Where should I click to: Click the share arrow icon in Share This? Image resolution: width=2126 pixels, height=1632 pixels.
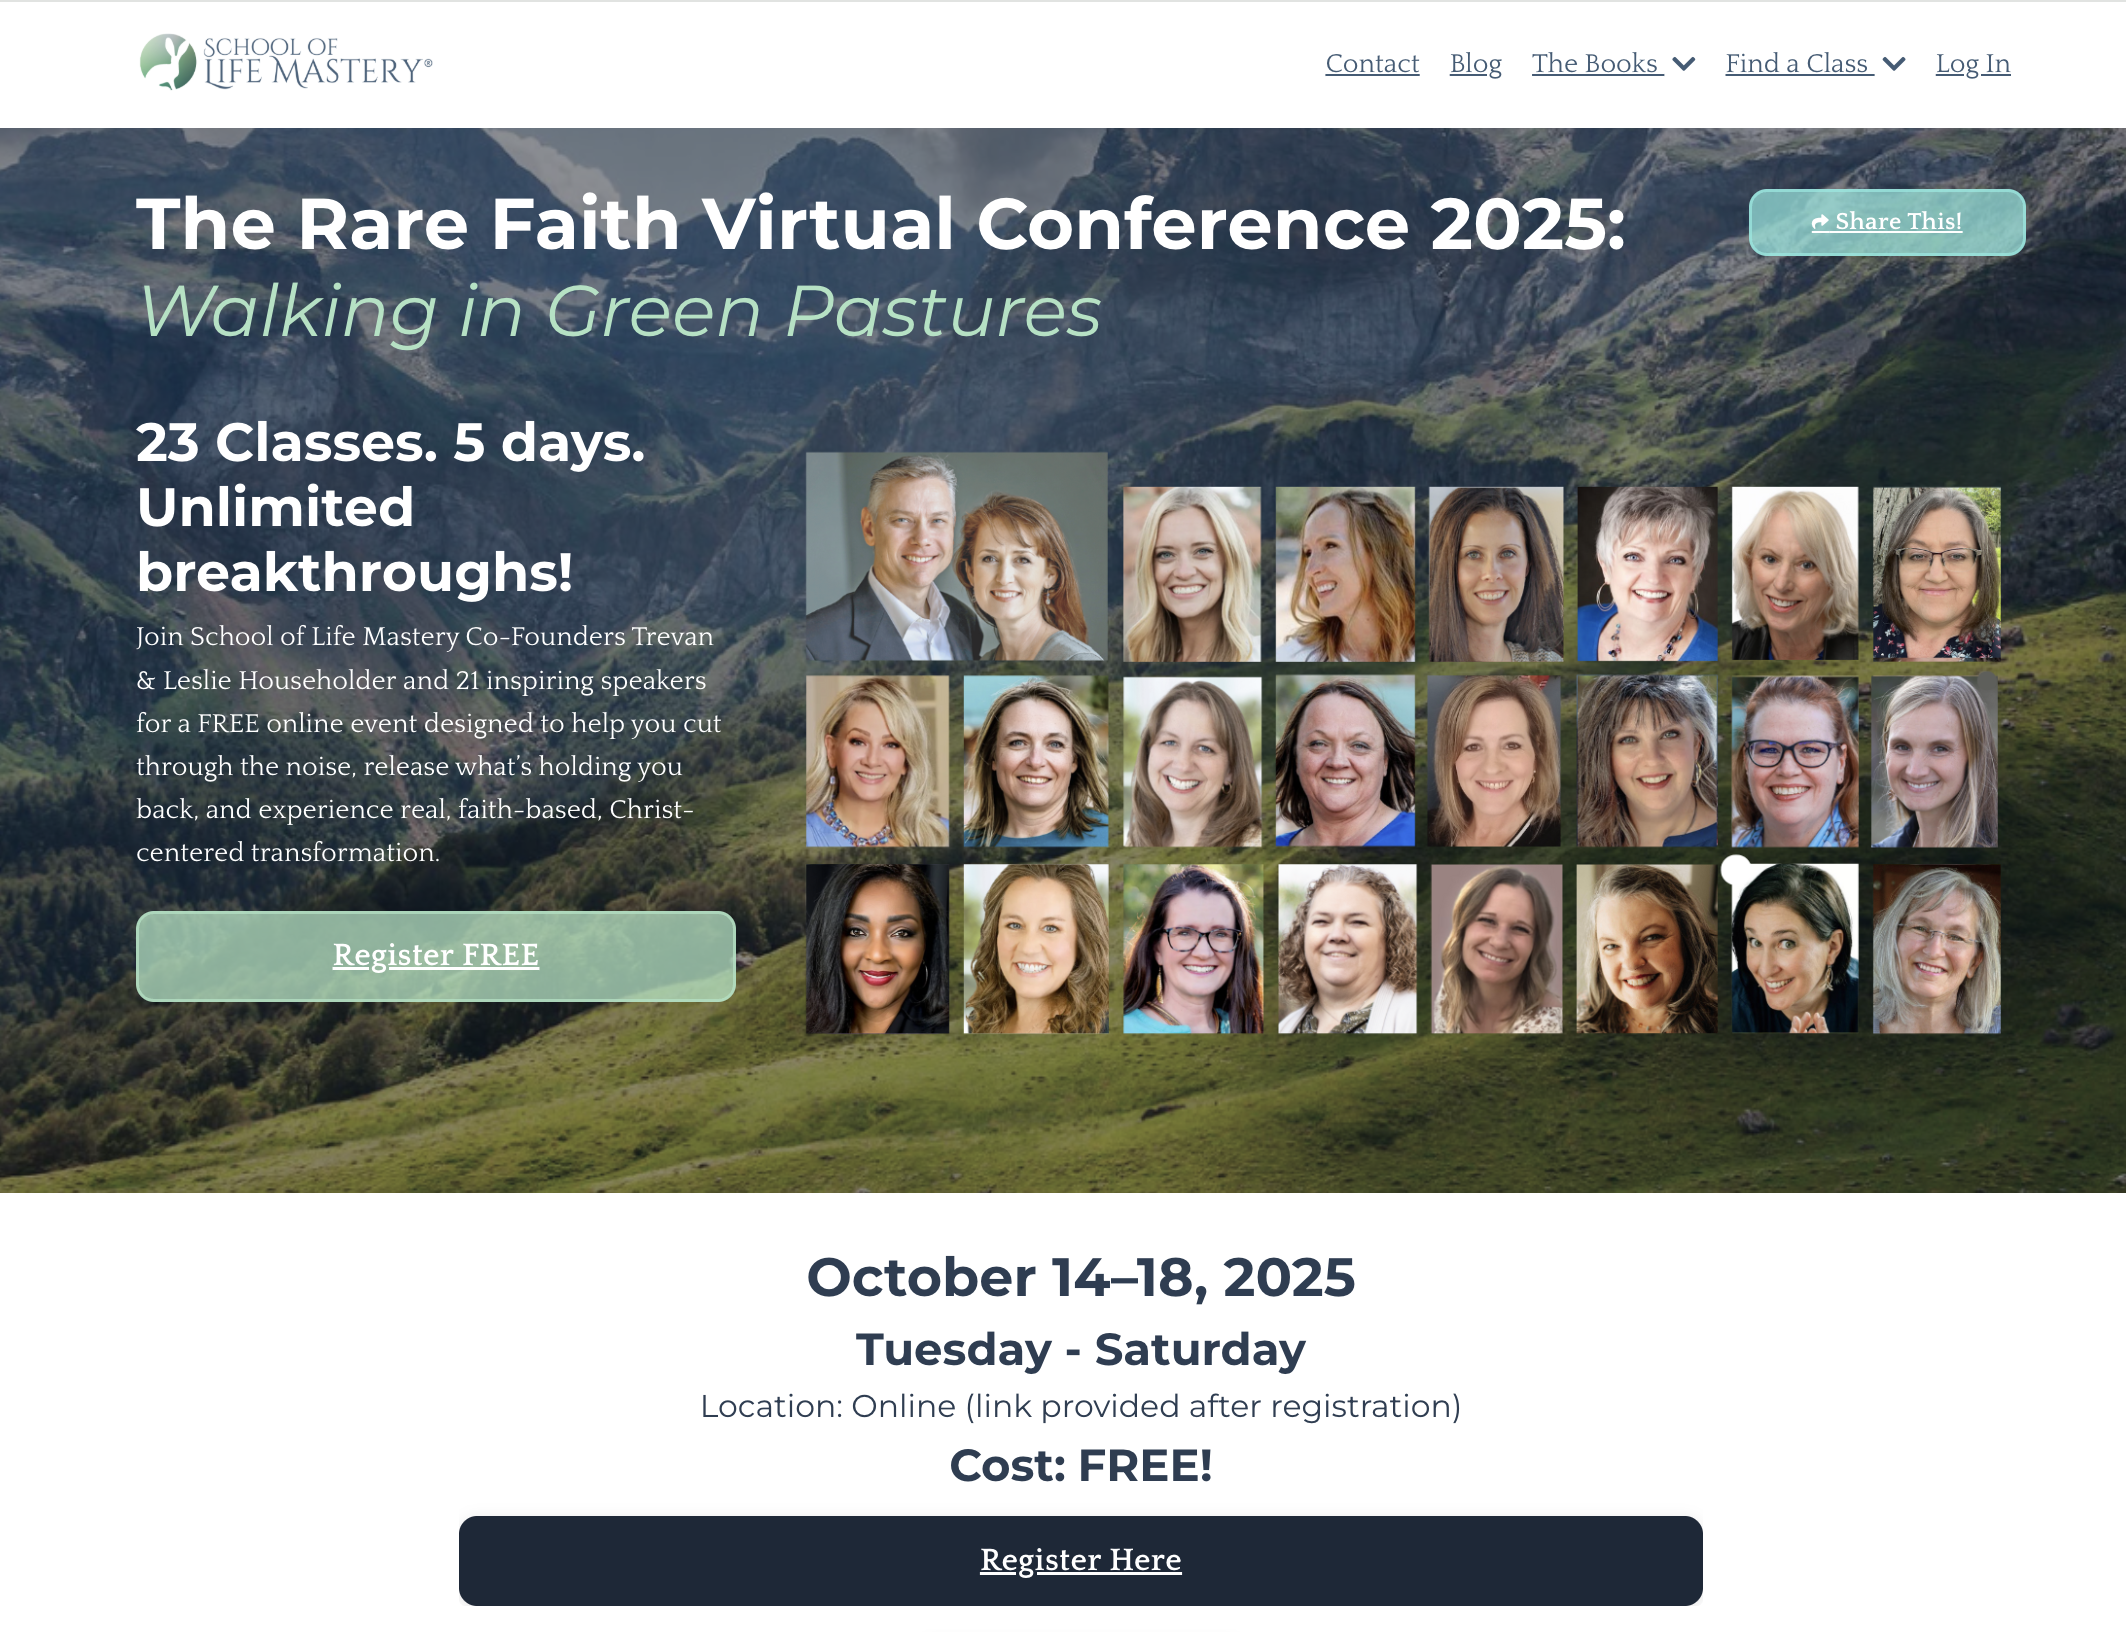pyautogui.click(x=1820, y=222)
